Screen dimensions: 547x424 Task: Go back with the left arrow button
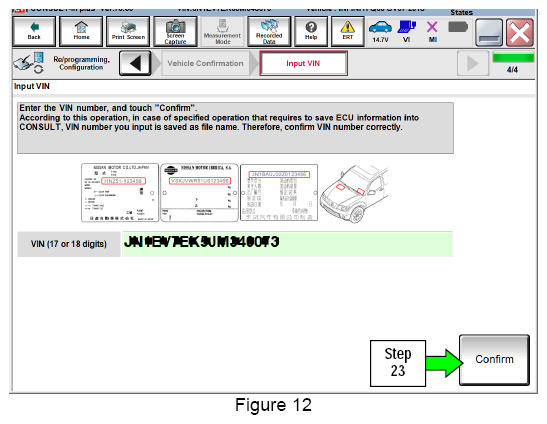click(x=135, y=63)
